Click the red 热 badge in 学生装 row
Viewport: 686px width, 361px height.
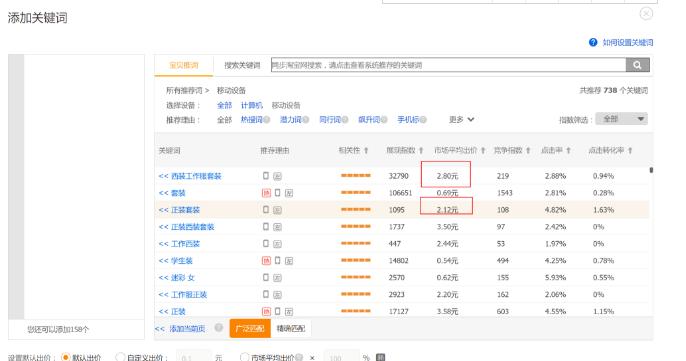click(x=266, y=261)
